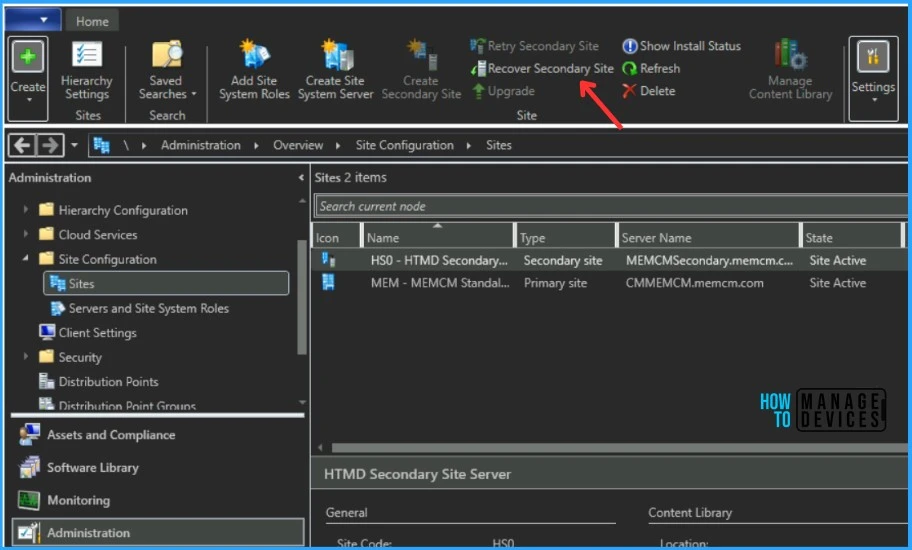
Task: Click Create Site System Server
Action: [336, 71]
